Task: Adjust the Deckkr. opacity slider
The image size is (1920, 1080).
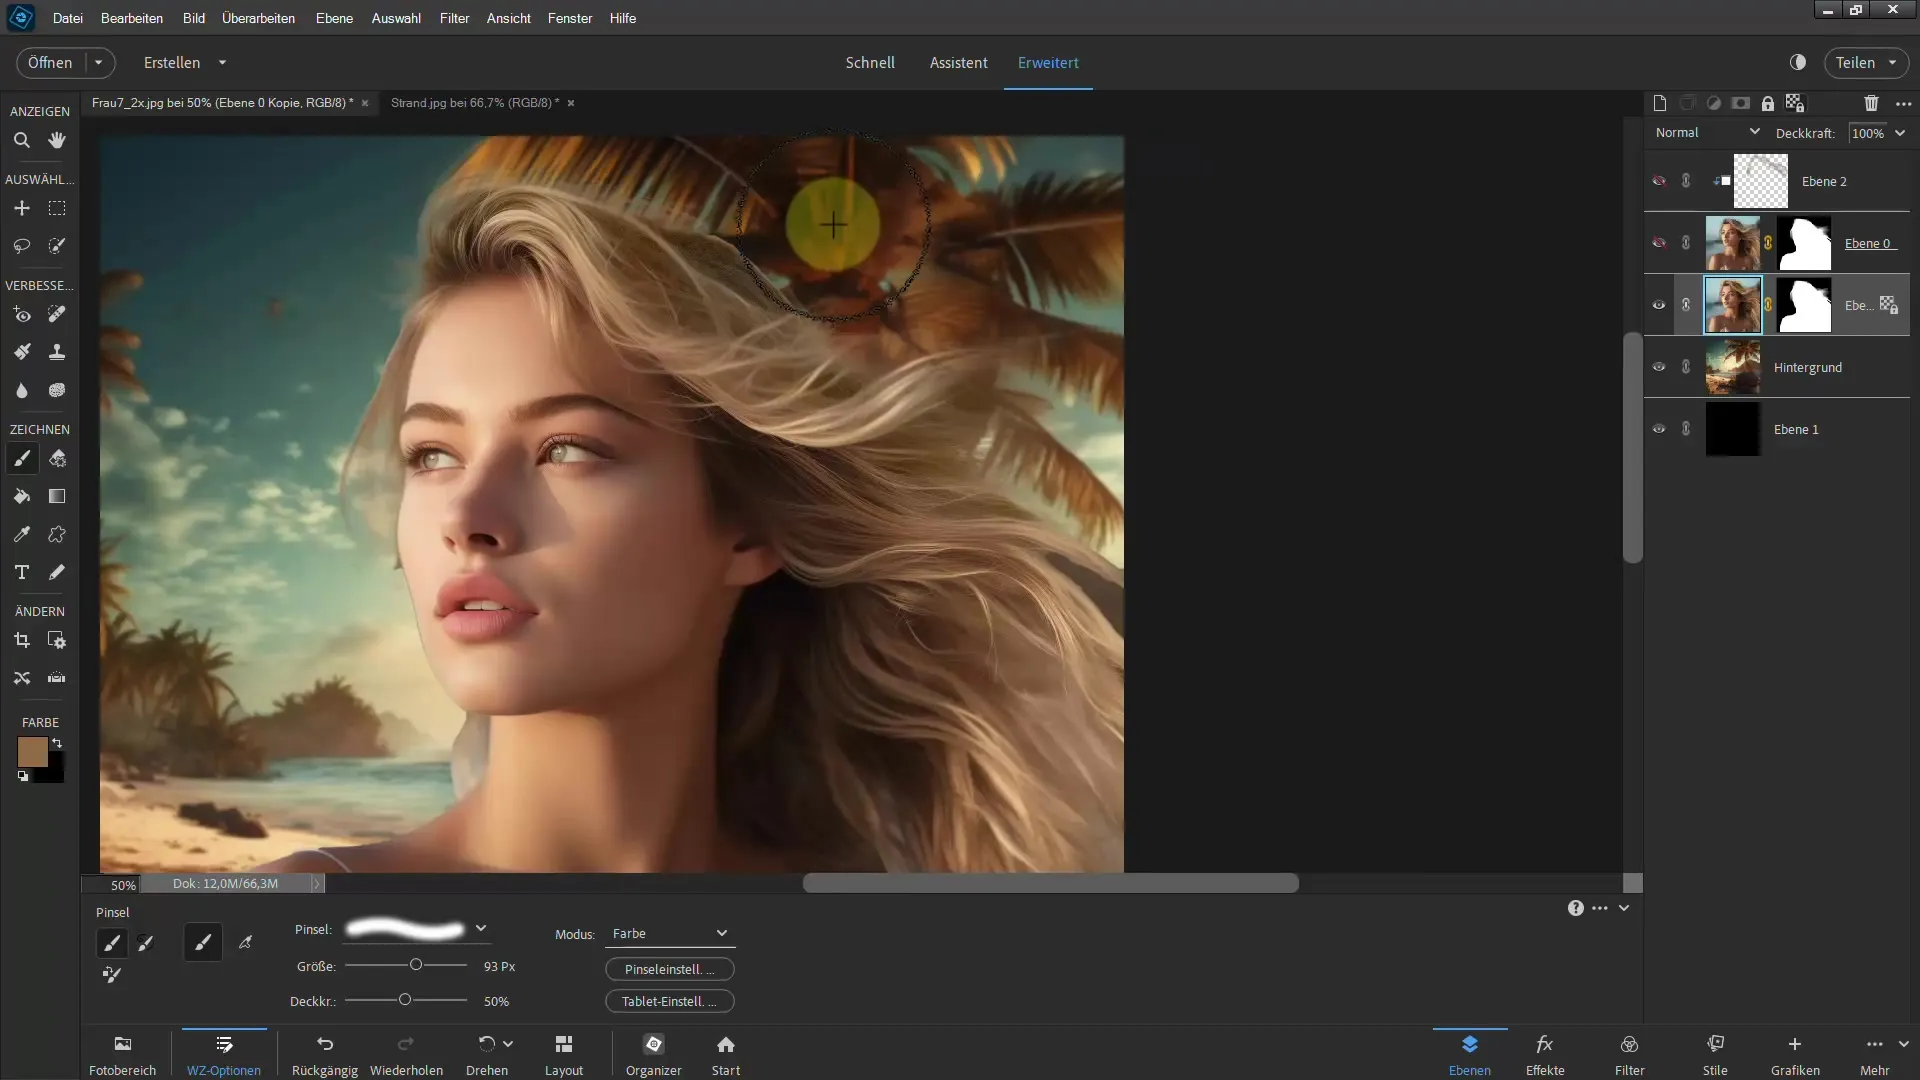Action: click(405, 1000)
